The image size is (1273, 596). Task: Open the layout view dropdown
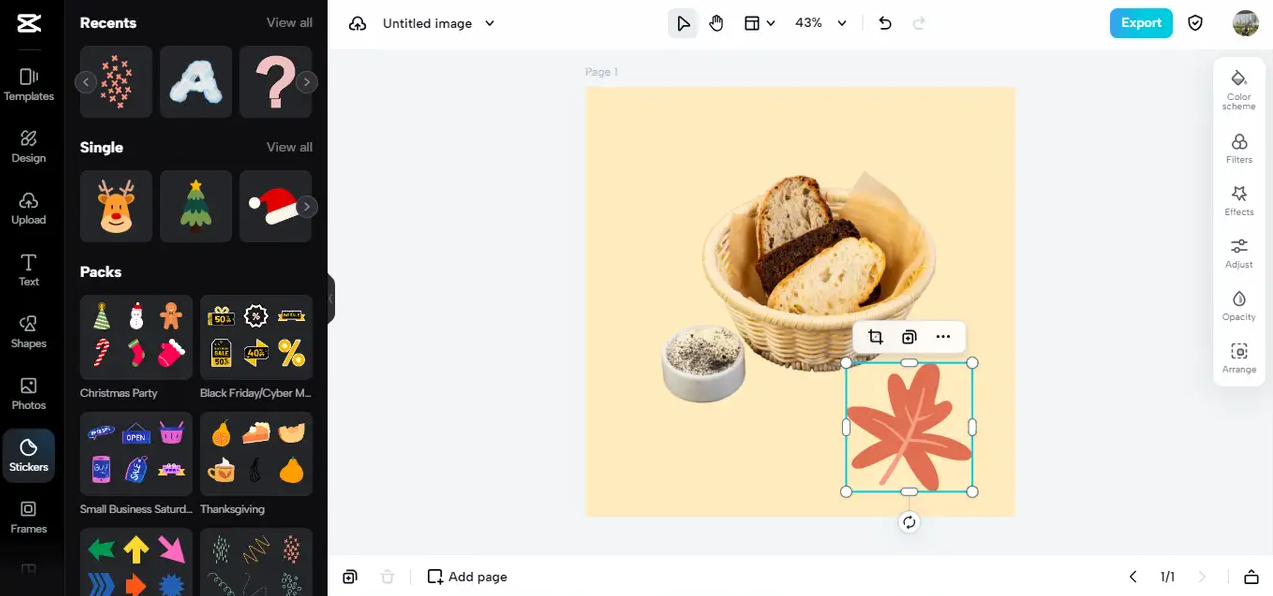coord(759,23)
